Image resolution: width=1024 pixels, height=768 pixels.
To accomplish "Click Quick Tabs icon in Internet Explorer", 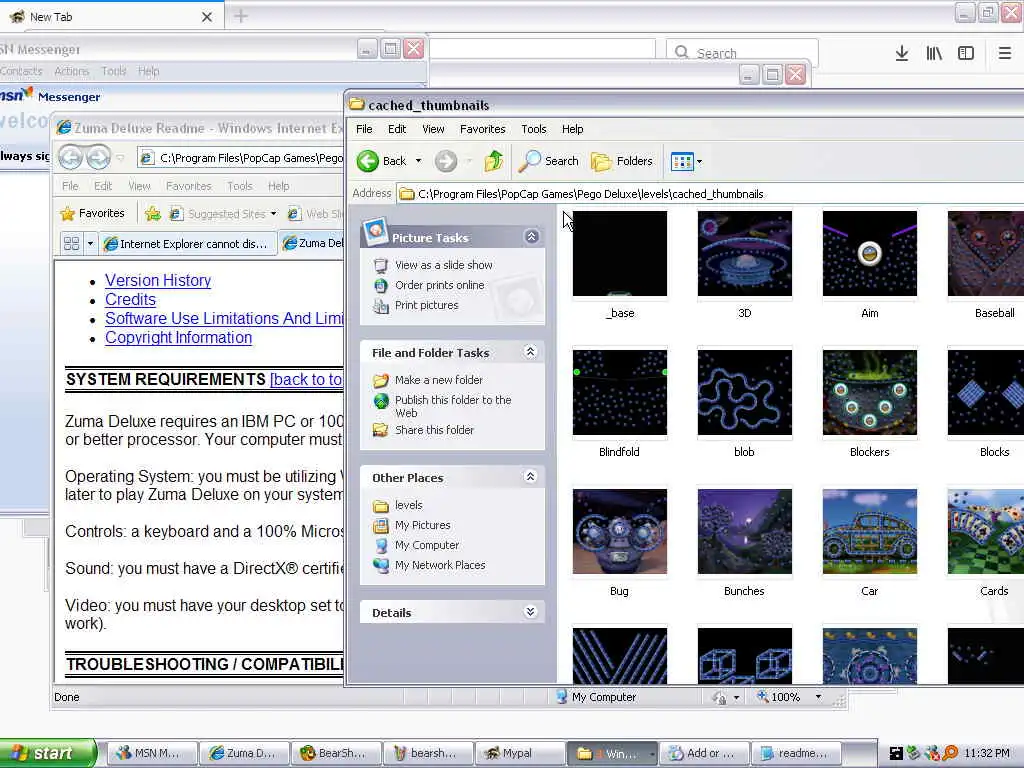I will (x=71, y=244).
